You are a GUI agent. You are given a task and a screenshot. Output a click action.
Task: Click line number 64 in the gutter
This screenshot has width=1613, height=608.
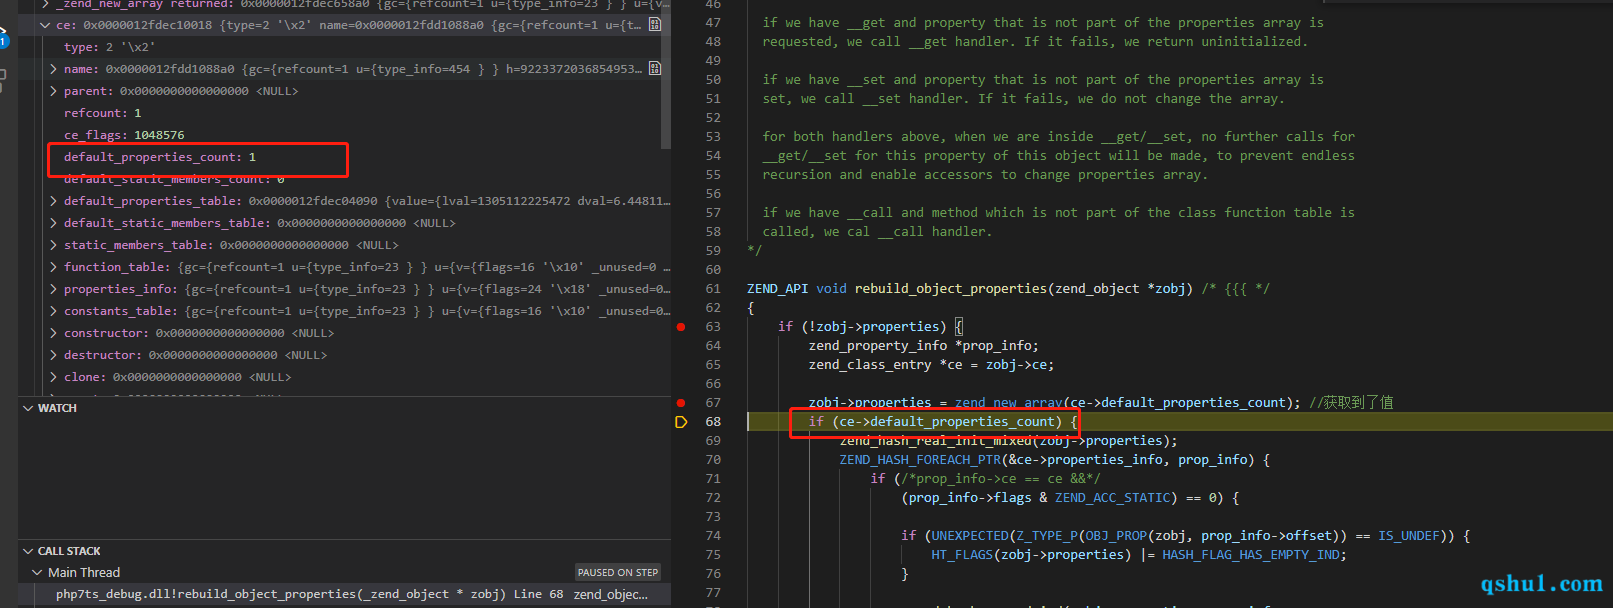pyautogui.click(x=713, y=346)
